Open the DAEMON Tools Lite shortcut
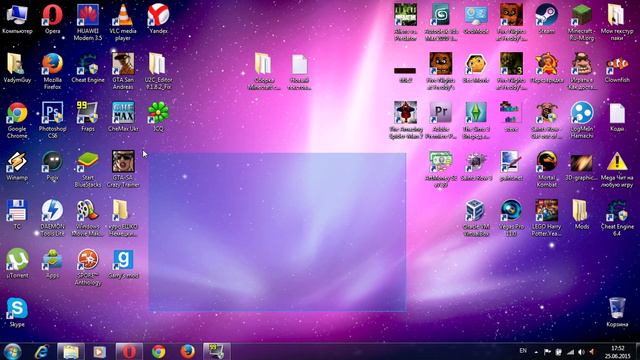640x360 pixels. click(x=52, y=218)
